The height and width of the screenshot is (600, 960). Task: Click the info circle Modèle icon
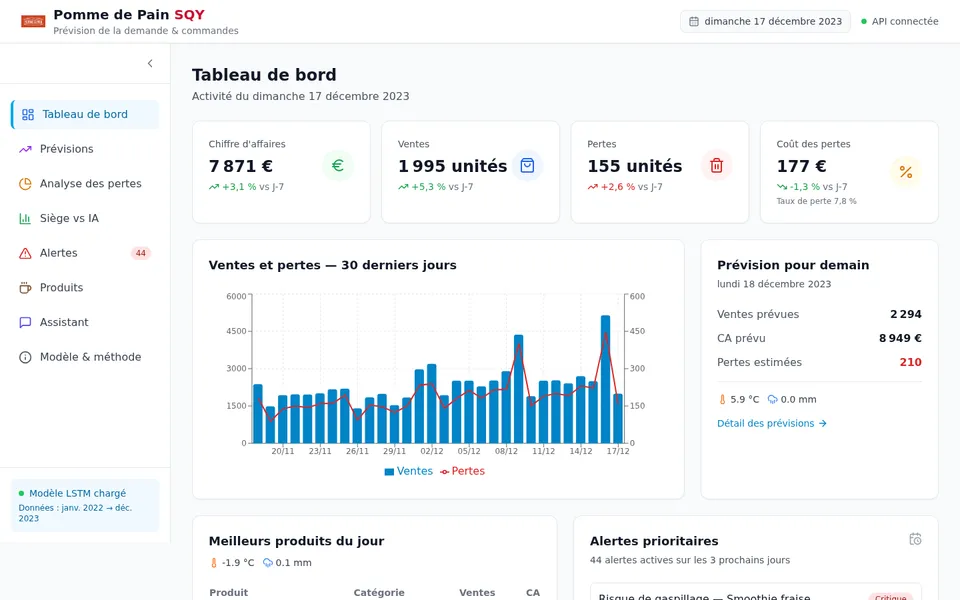[x=25, y=357]
